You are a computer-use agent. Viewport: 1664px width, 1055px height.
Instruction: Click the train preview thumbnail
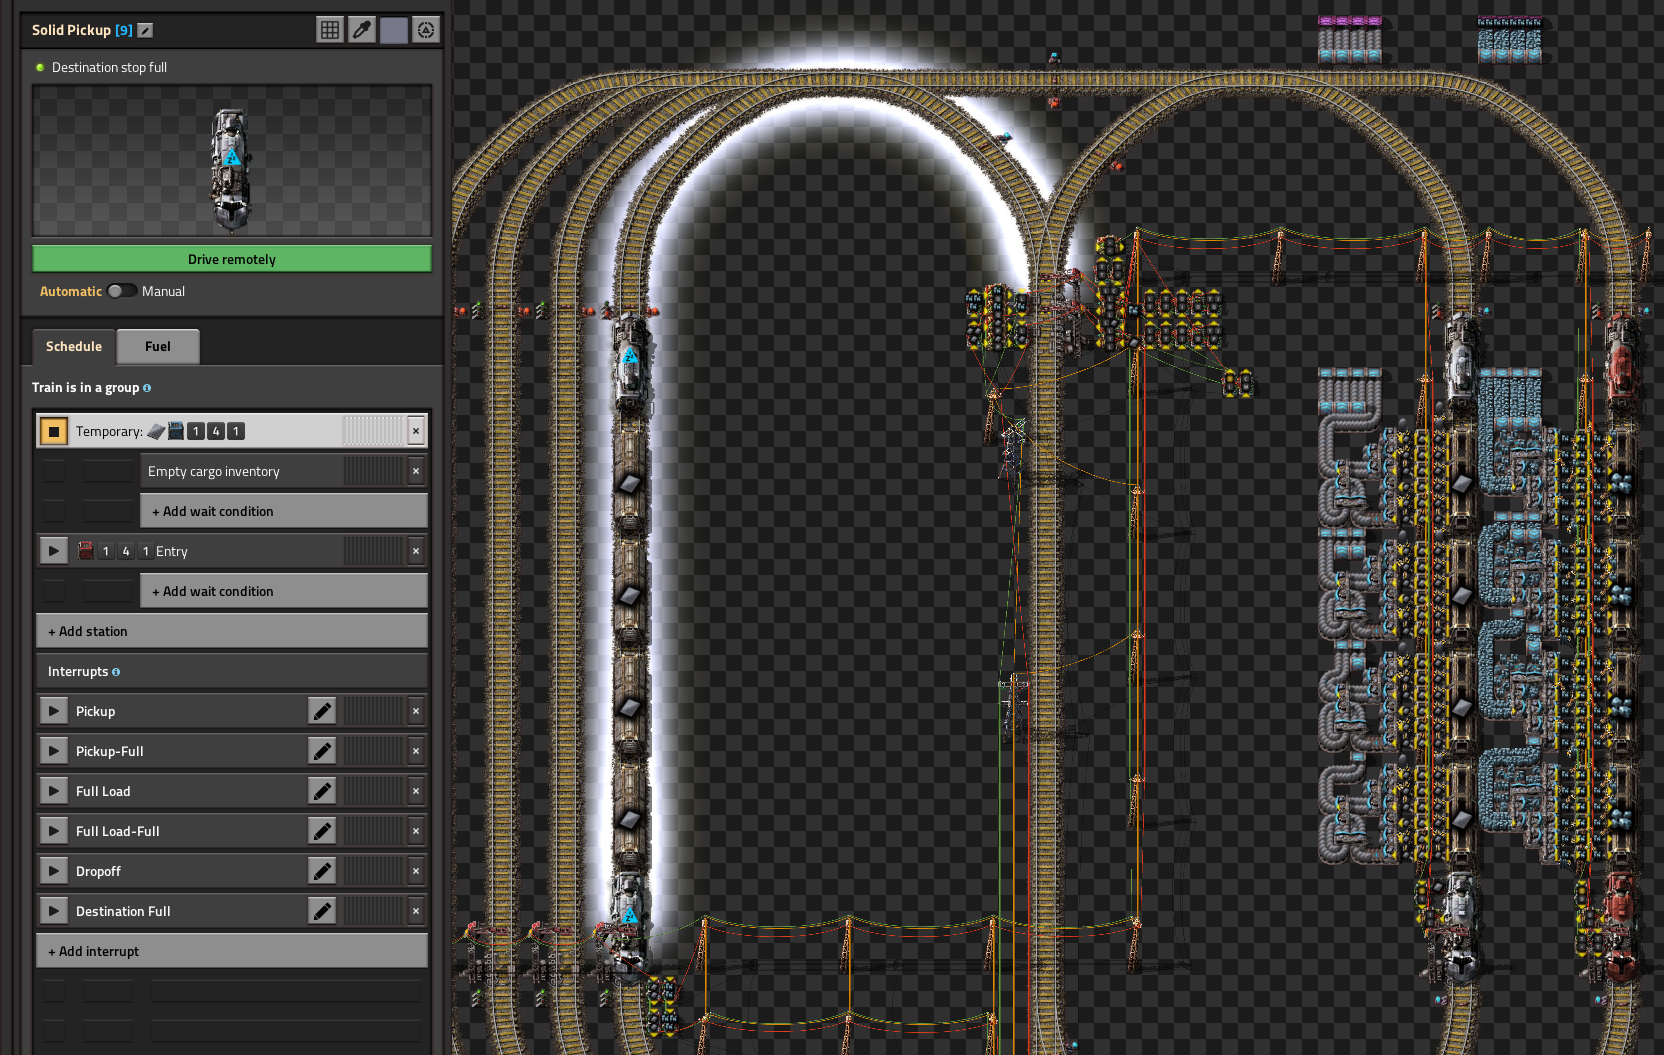point(232,161)
